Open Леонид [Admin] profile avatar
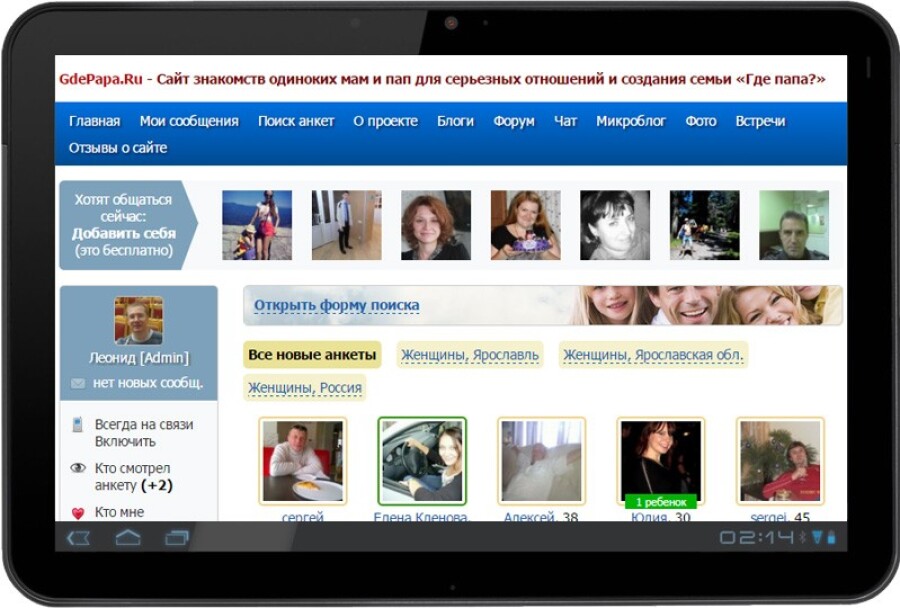The image size is (900, 608). click(x=138, y=320)
